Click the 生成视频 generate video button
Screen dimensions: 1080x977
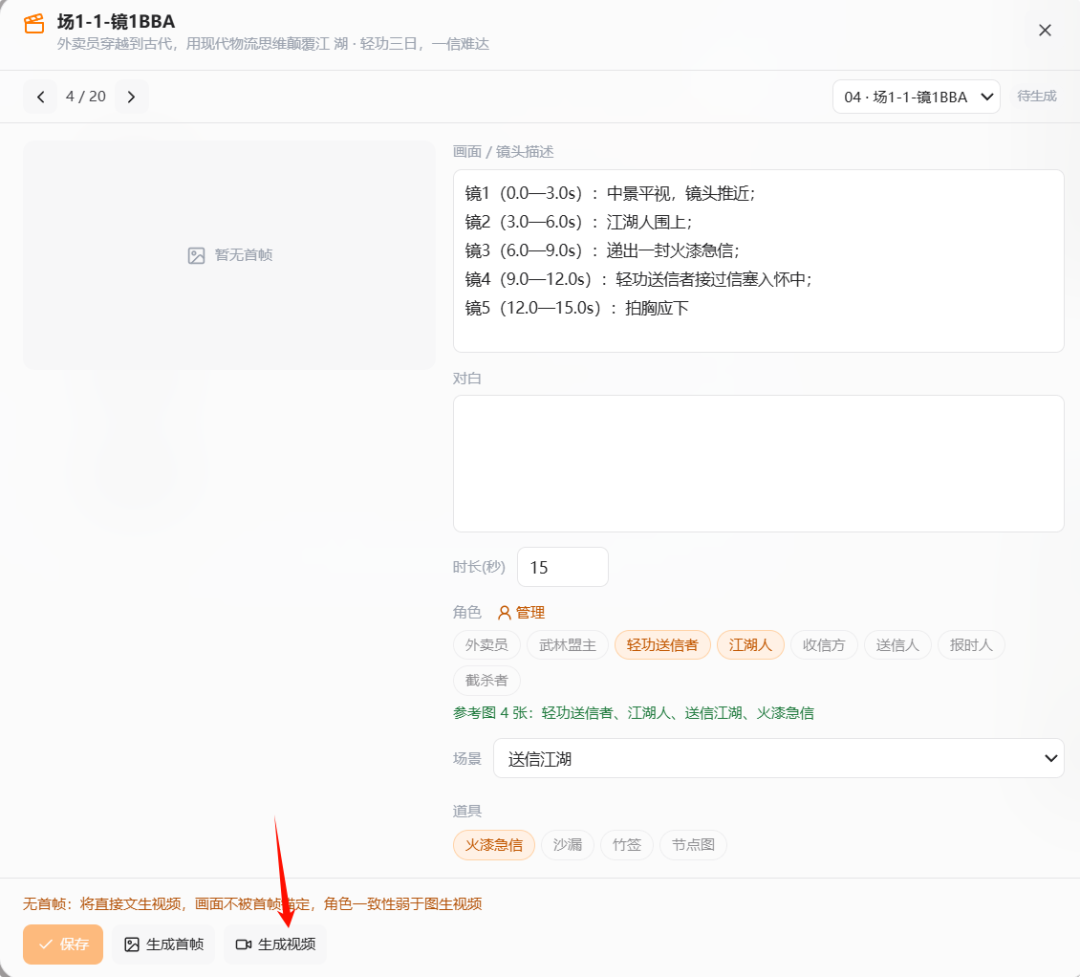click(276, 944)
